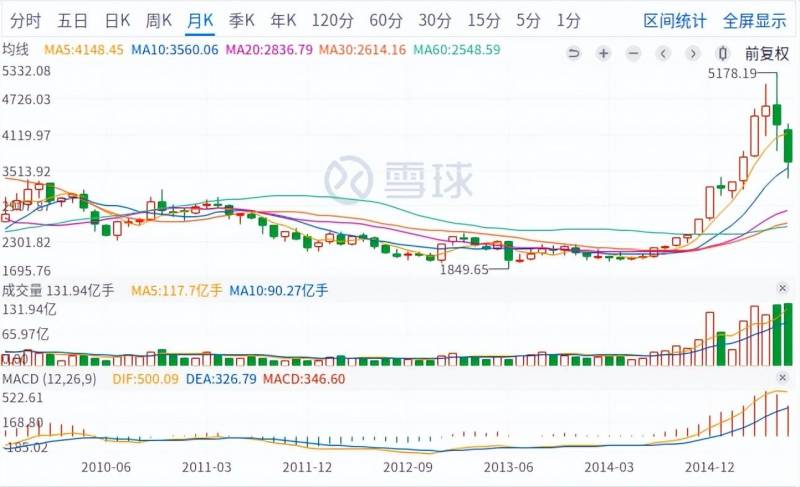Move chart right with the arrow icon

click(693, 54)
